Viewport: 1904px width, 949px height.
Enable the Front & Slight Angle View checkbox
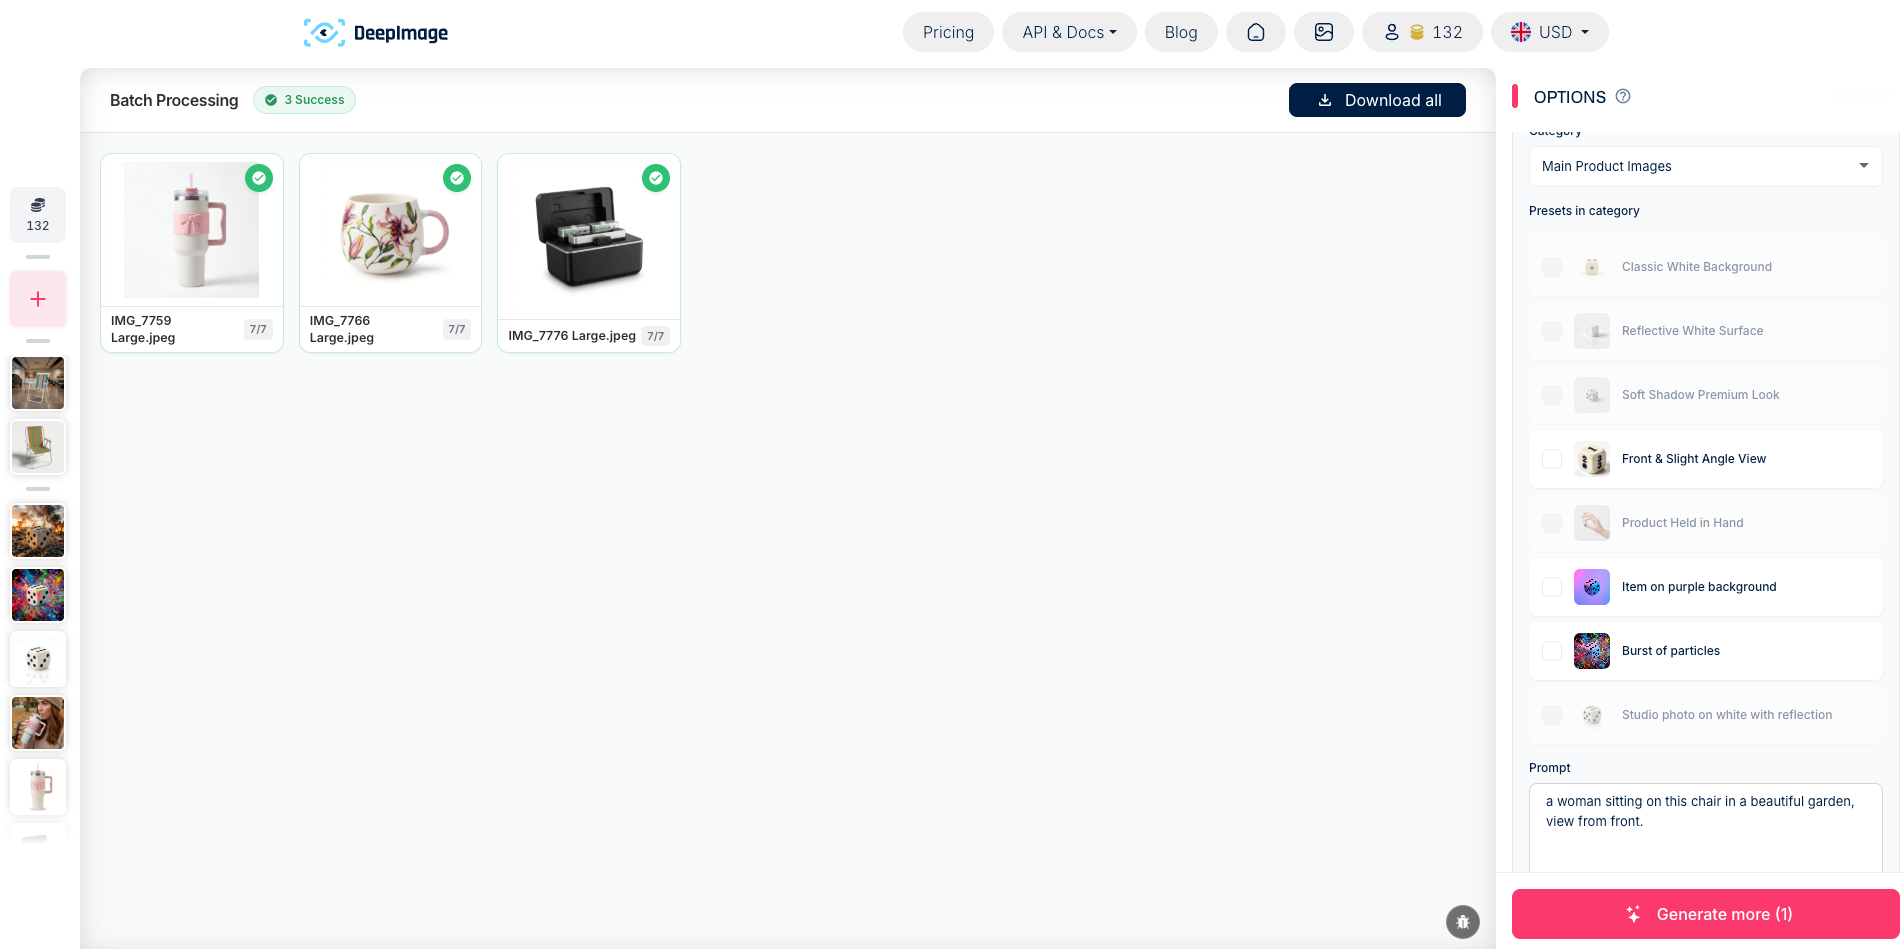tap(1551, 459)
